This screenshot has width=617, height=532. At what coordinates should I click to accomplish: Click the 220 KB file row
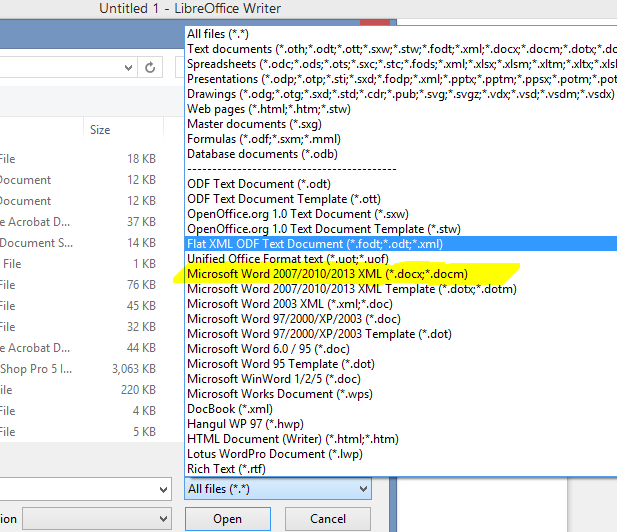[82, 390]
